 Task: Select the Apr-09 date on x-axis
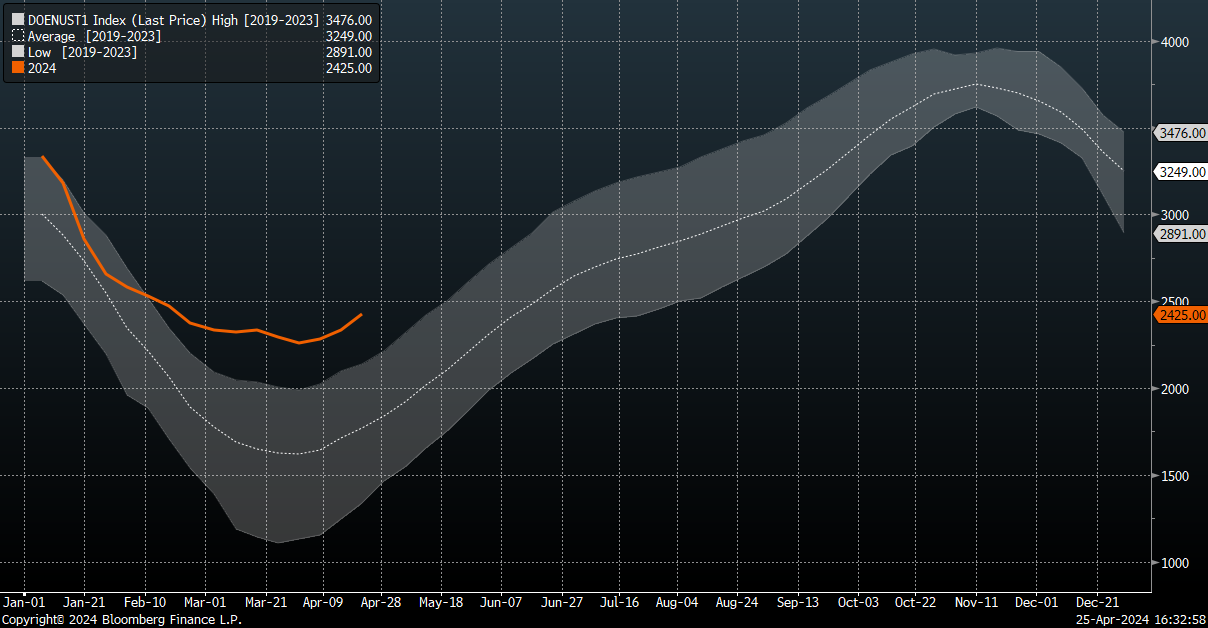(322, 603)
